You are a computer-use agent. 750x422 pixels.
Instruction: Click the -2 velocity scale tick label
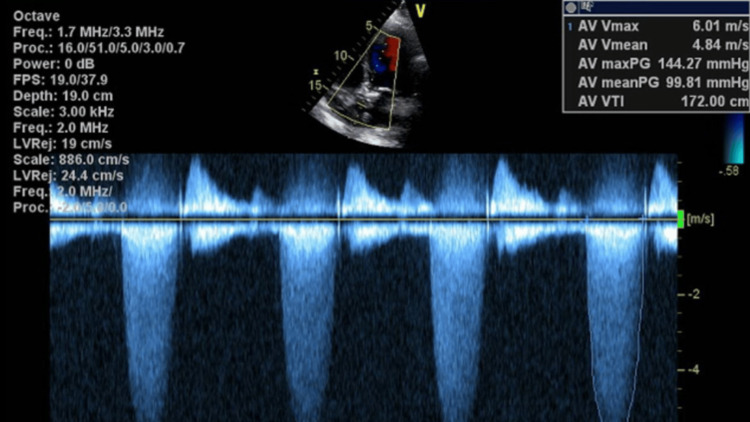click(694, 294)
